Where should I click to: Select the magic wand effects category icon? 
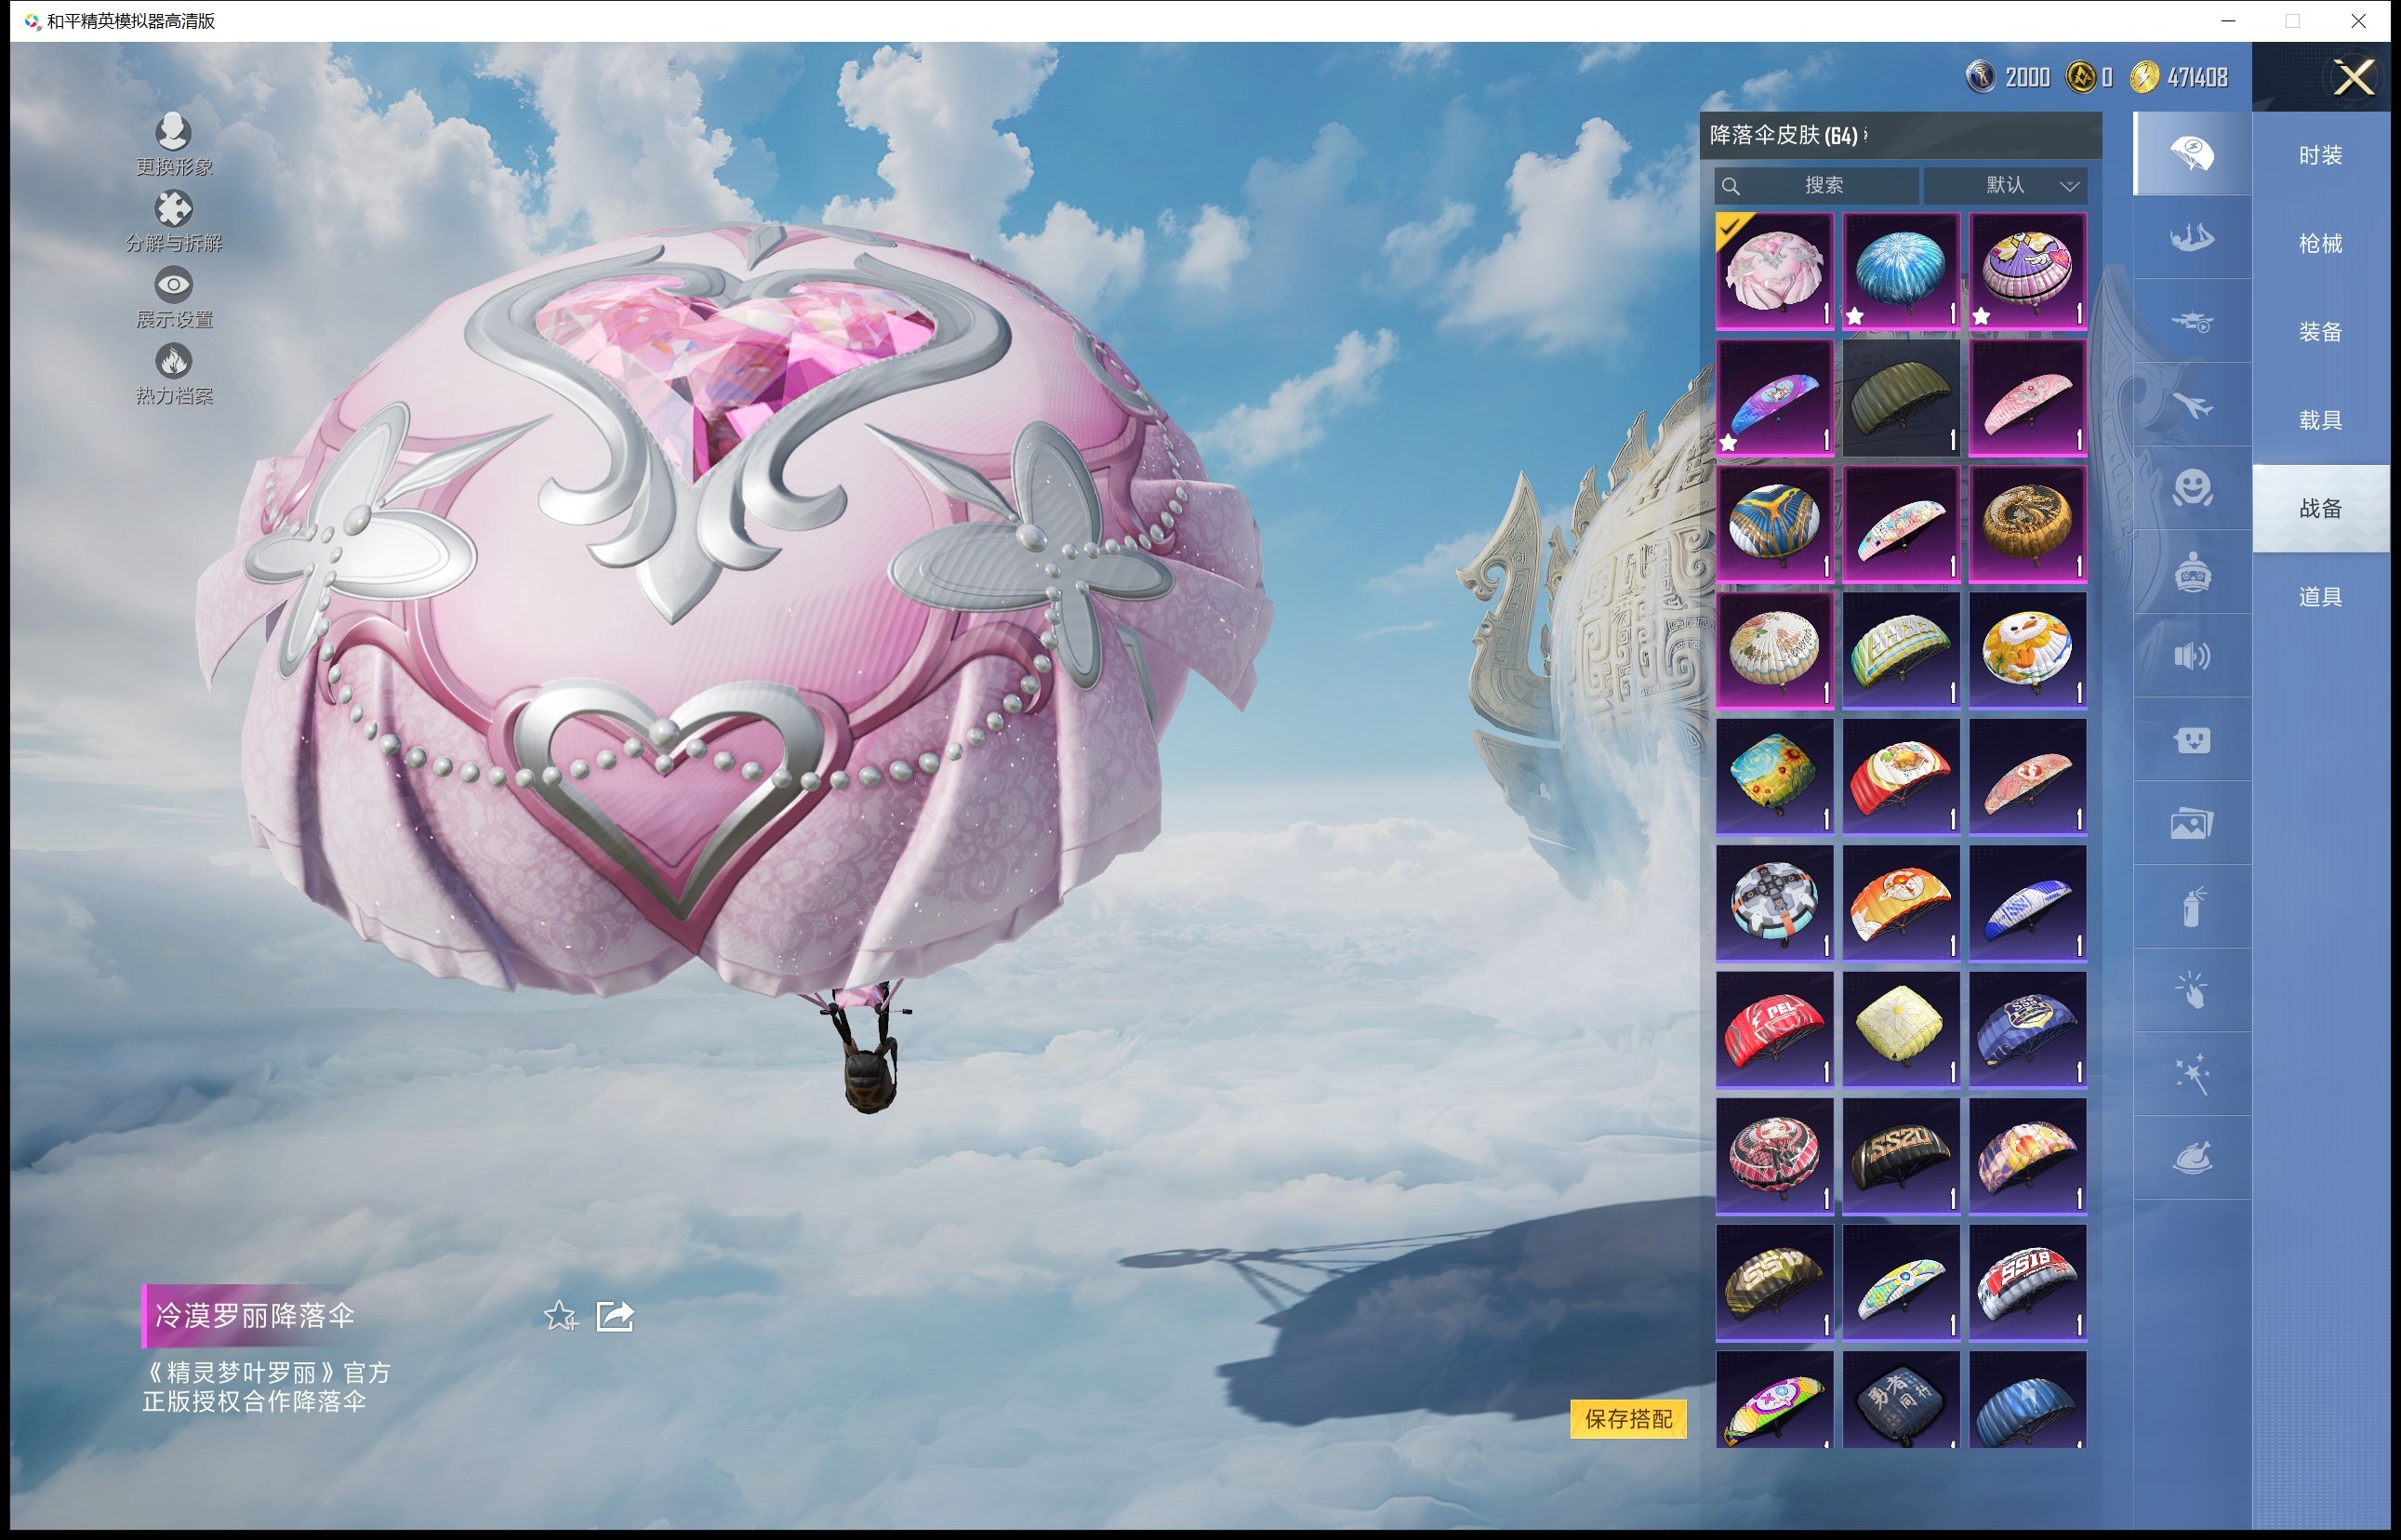[2191, 1076]
